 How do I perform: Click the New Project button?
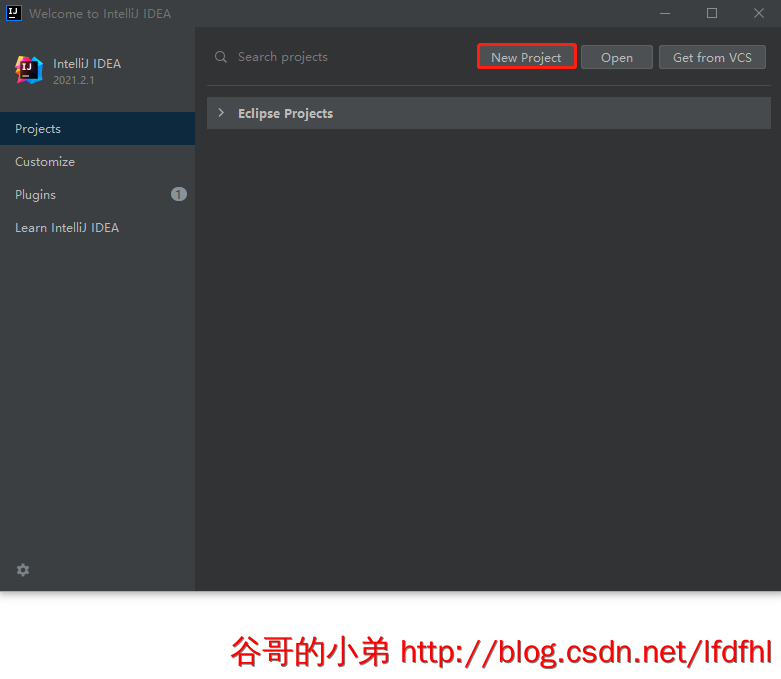click(526, 57)
